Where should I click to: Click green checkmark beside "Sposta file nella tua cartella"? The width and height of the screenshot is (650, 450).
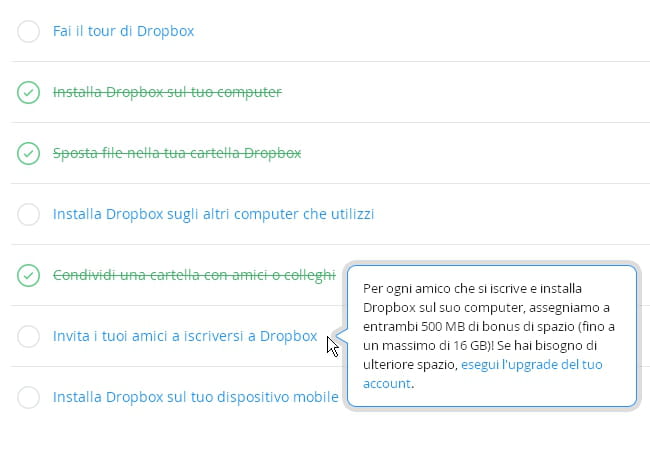click(29, 154)
